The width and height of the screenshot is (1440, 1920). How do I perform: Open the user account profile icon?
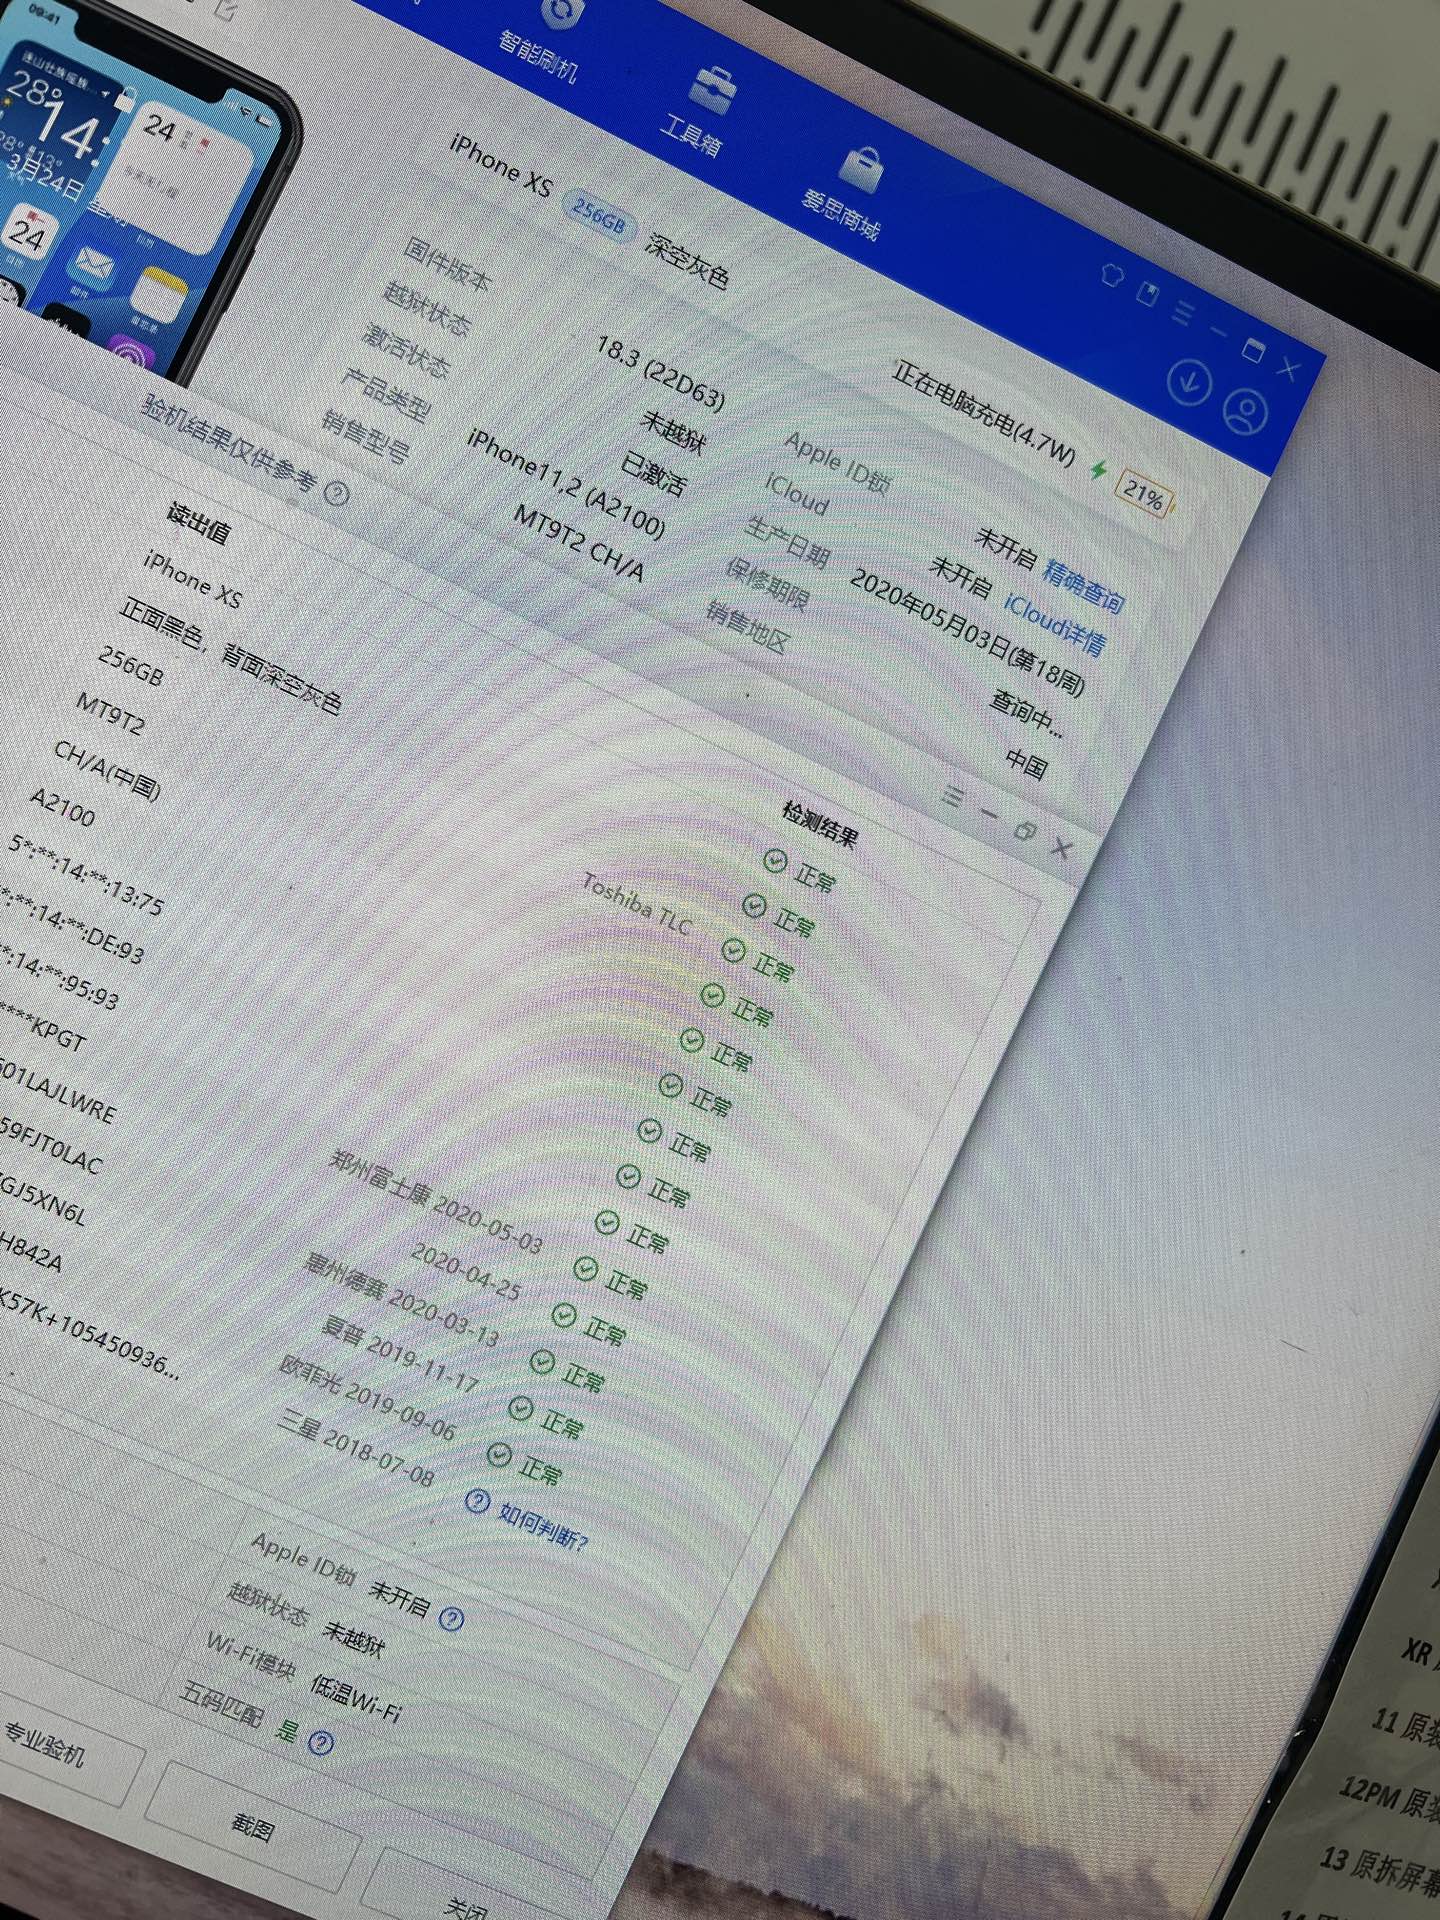[1245, 411]
